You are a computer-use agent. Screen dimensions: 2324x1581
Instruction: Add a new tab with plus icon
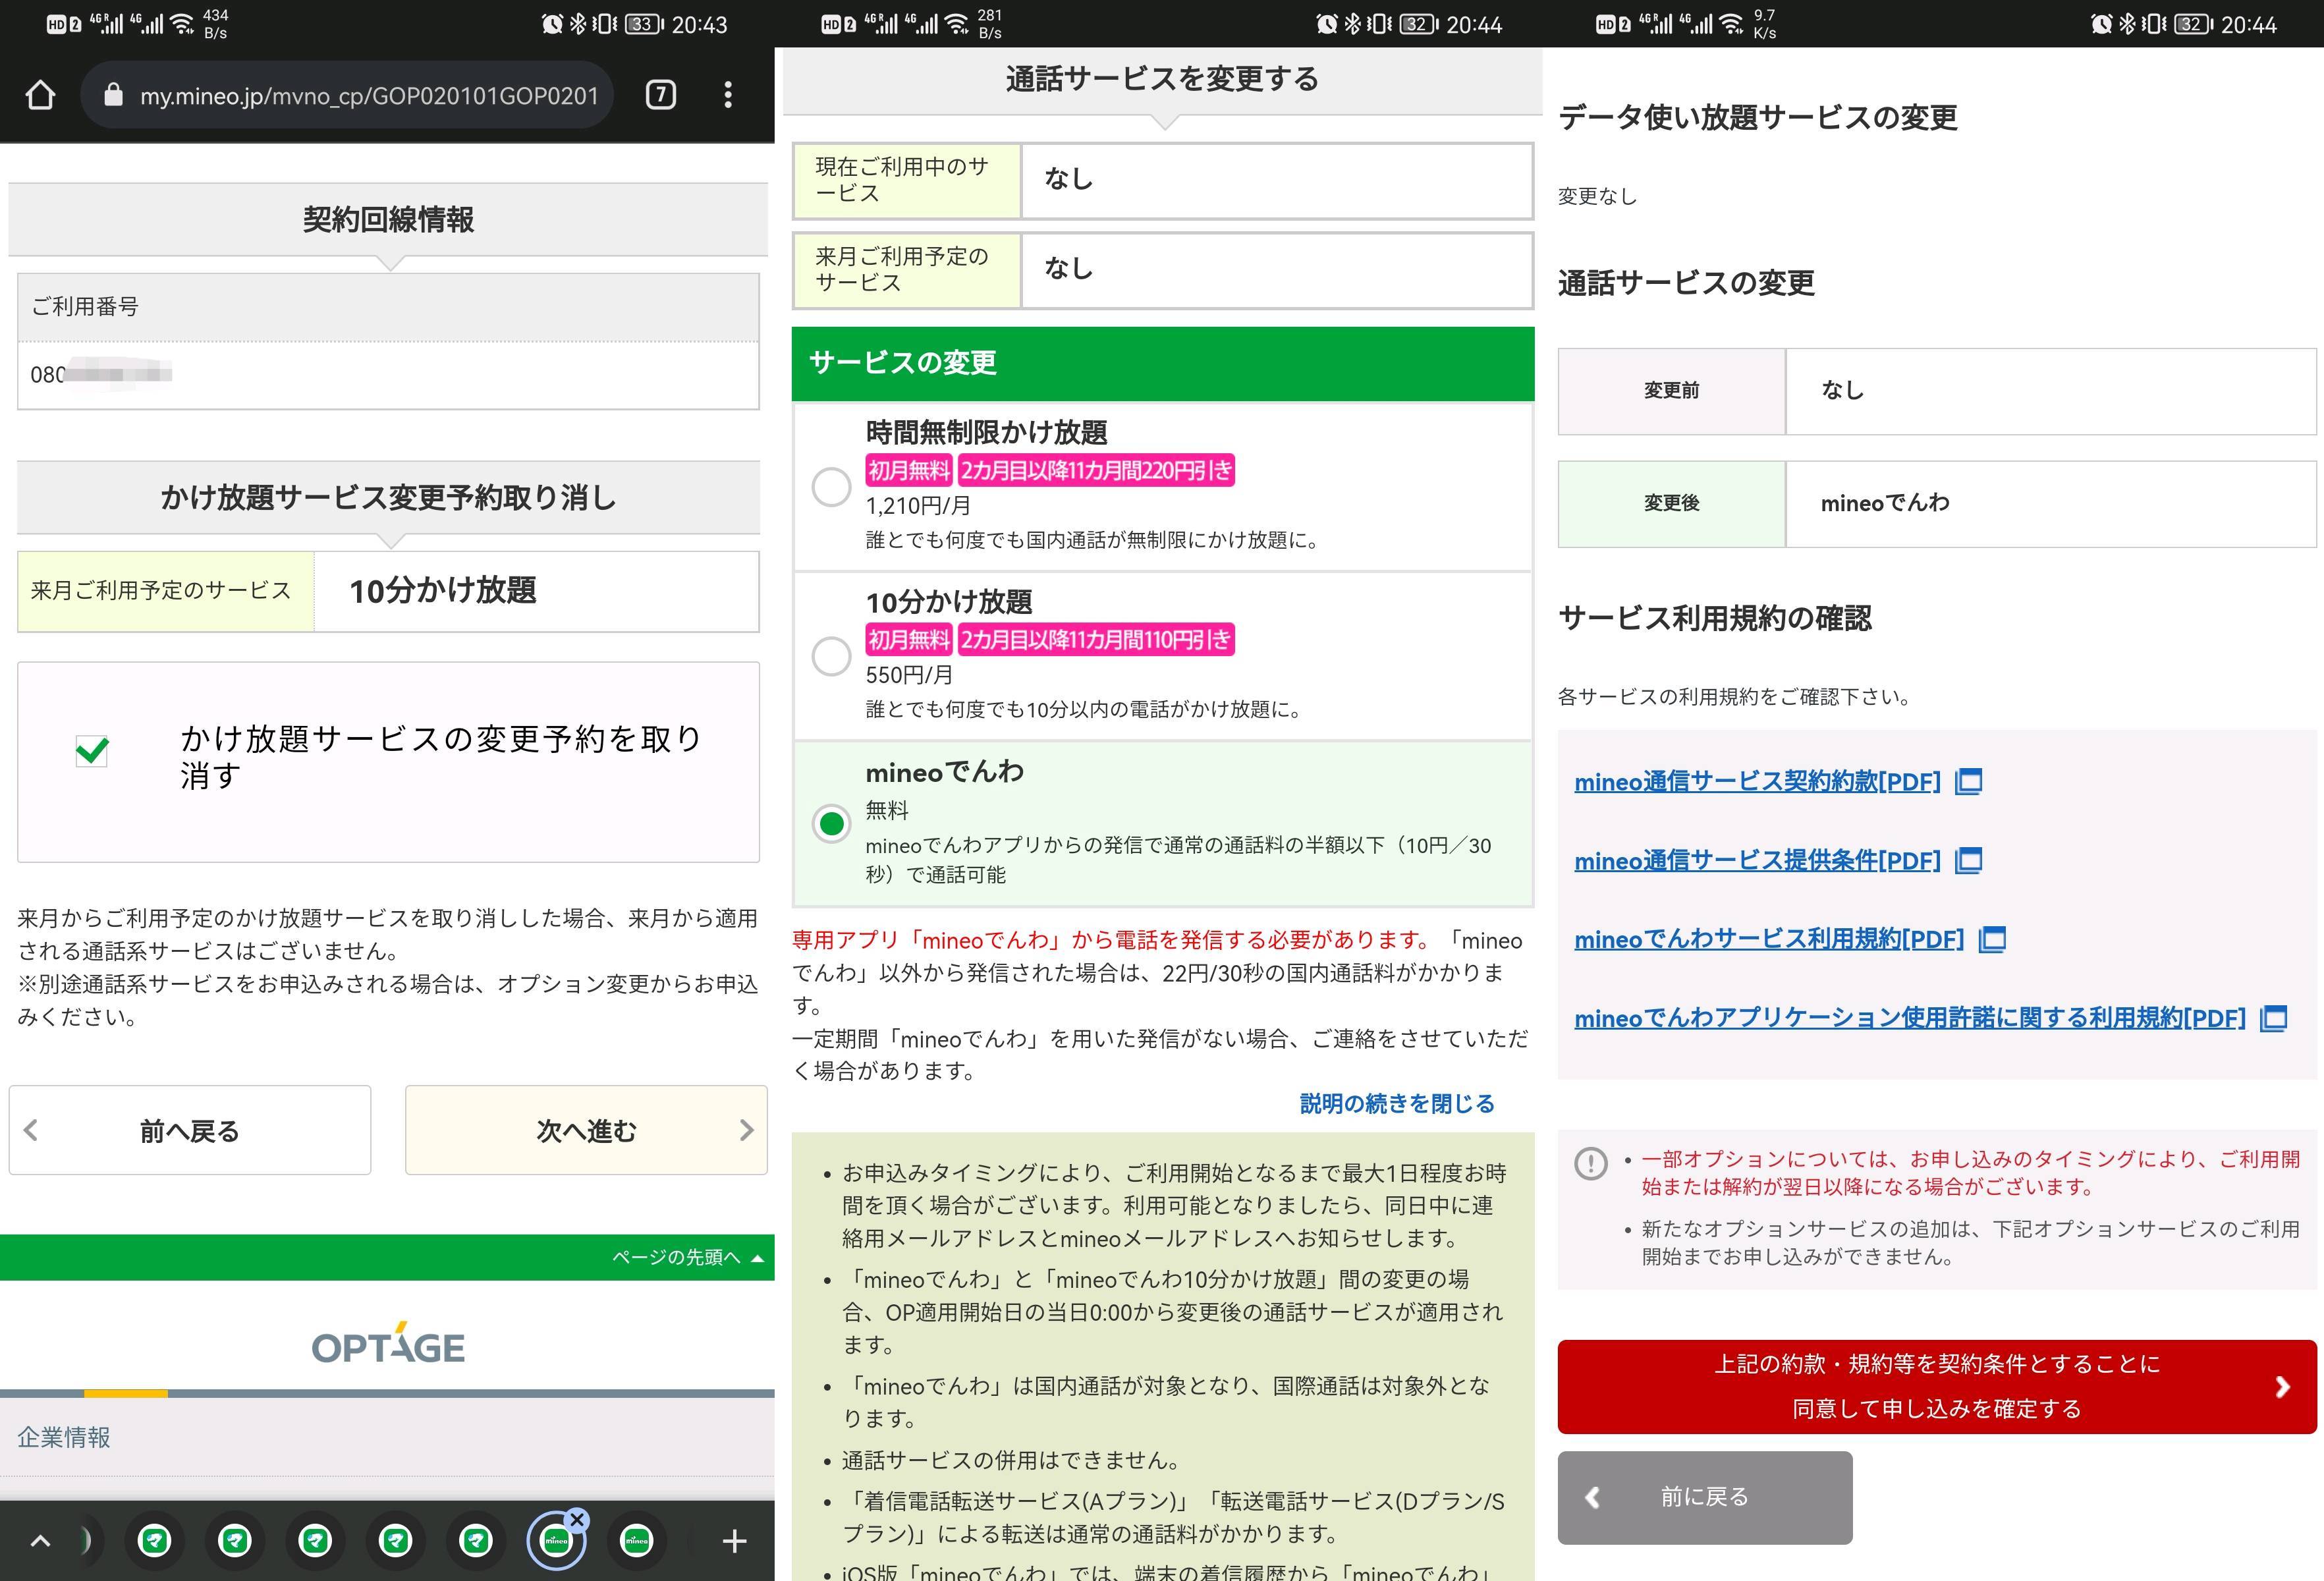734,1541
